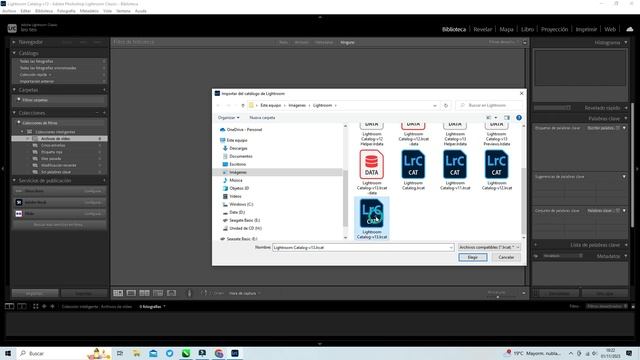Open the Organizar dropdown menu
Image resolution: width=640 pixels, height=360 pixels.
(x=228, y=118)
